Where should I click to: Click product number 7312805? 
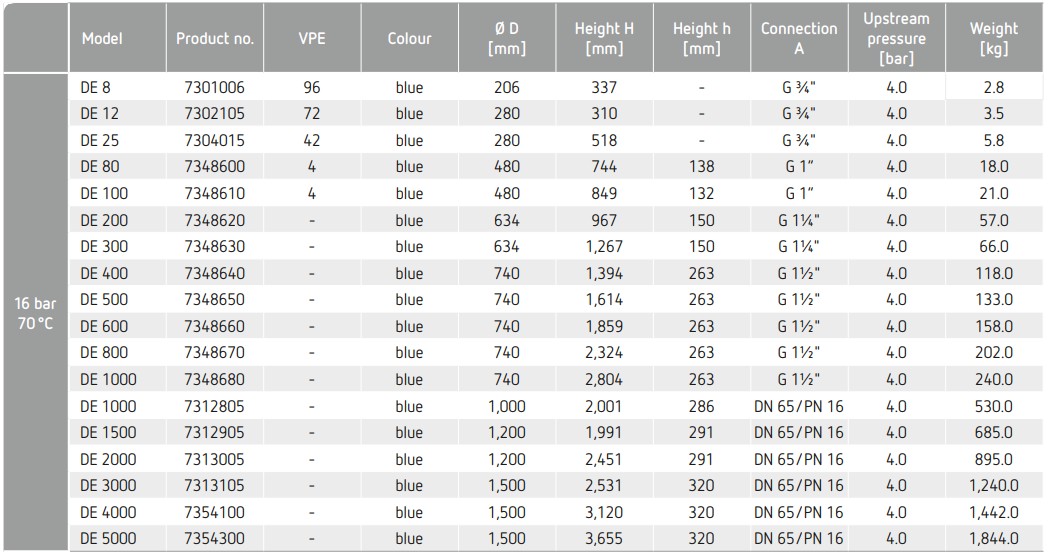point(215,406)
